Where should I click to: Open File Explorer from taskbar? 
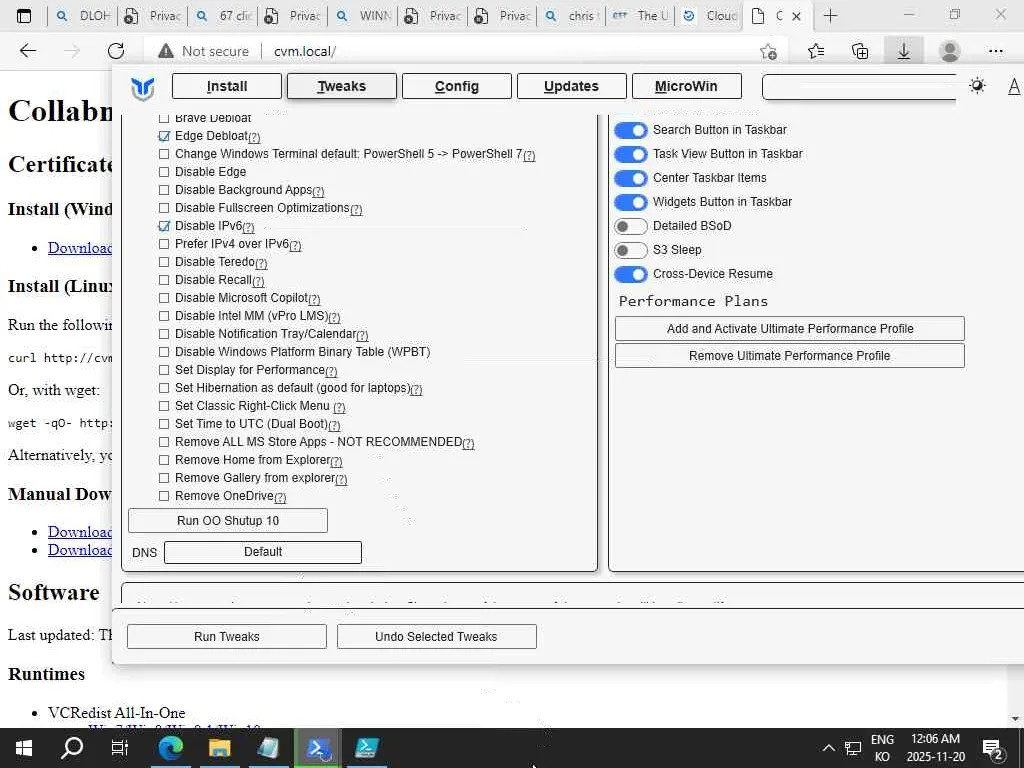pyautogui.click(x=219, y=748)
